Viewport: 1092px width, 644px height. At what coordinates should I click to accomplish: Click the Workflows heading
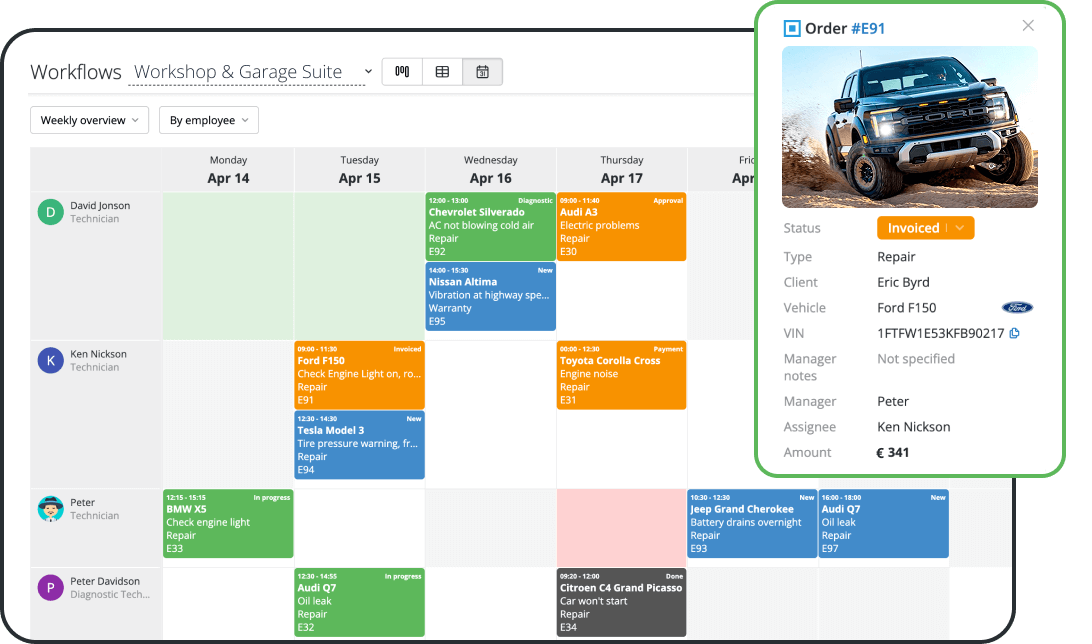click(x=75, y=71)
